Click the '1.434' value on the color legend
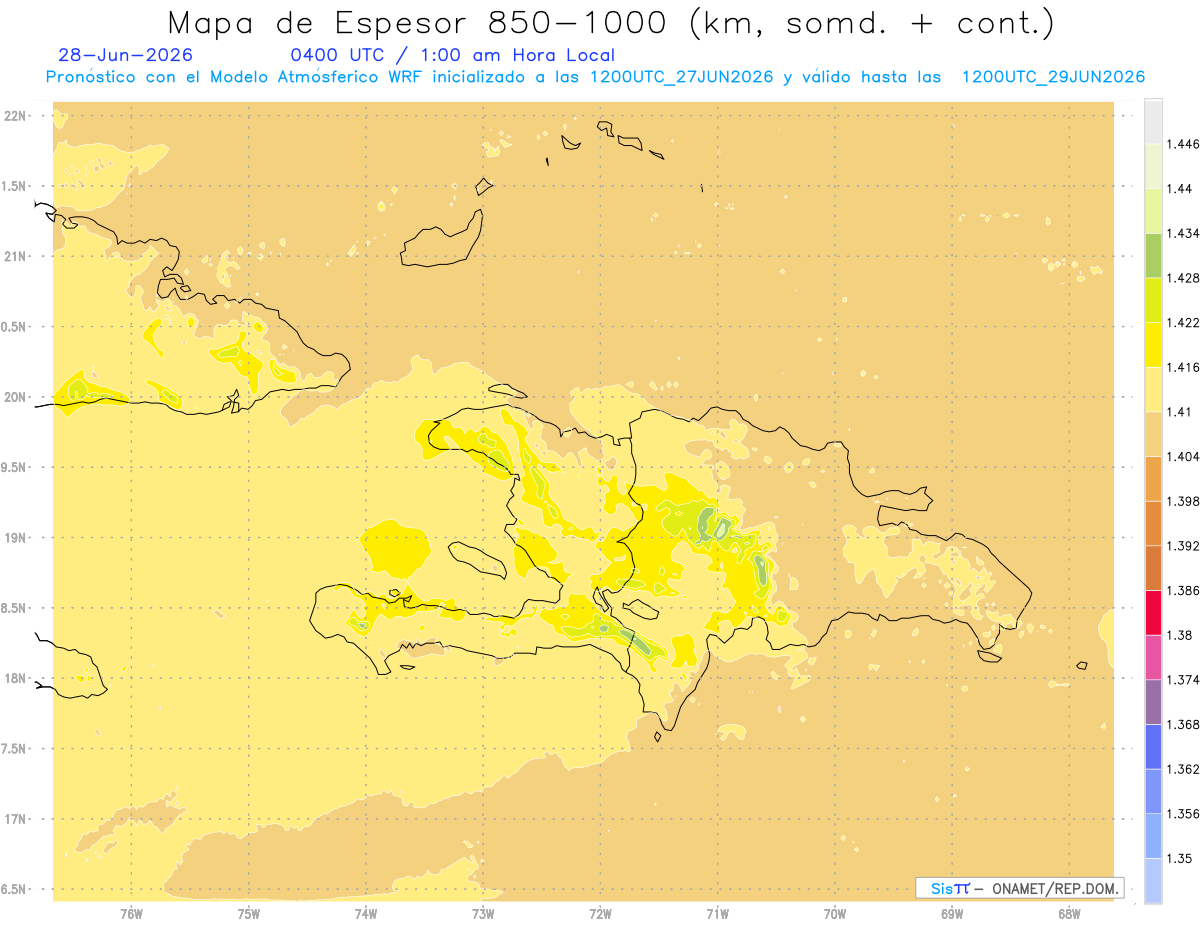1200x927 pixels. point(1184,233)
